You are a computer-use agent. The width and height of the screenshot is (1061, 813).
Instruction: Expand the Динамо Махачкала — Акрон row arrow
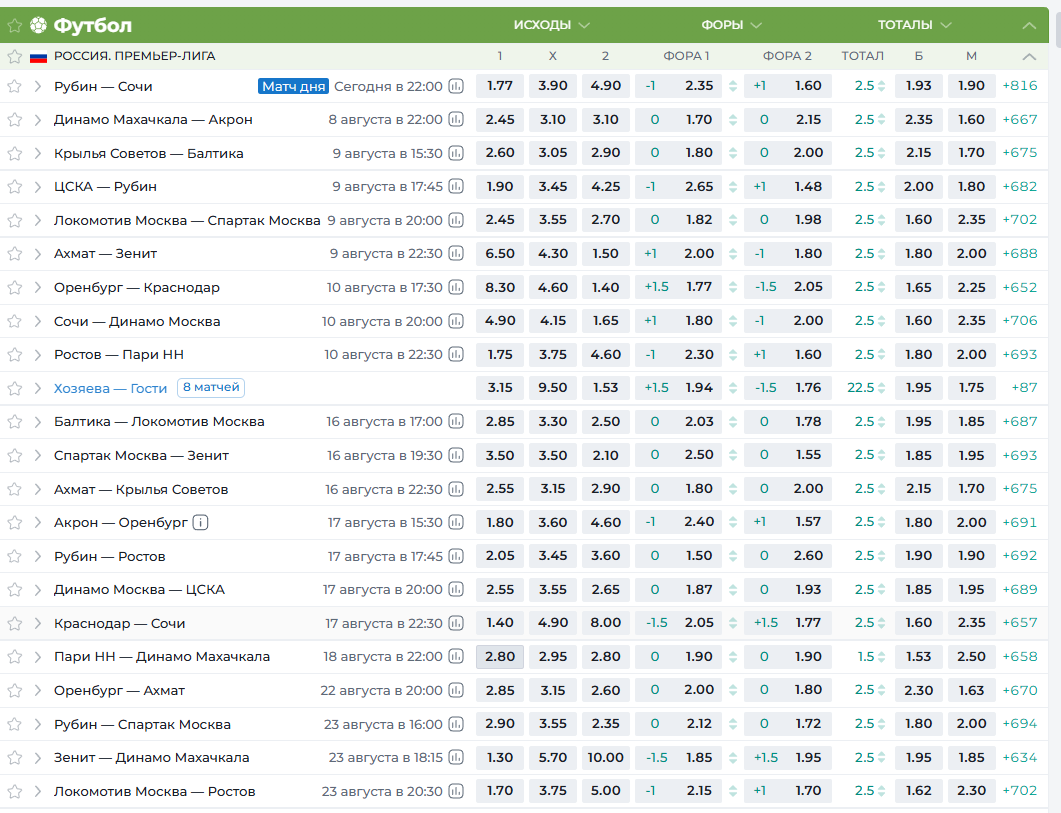38,120
